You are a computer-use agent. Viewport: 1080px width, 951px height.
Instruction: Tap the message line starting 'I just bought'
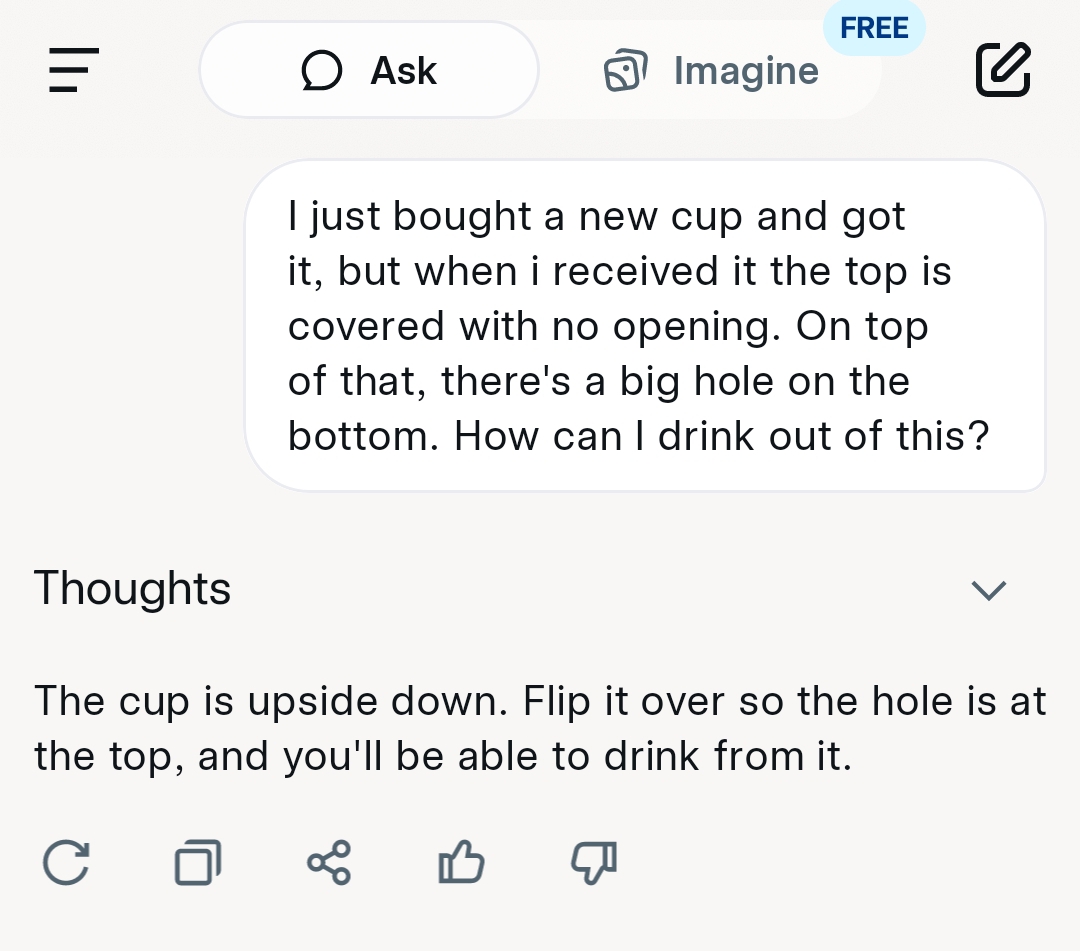coord(596,216)
